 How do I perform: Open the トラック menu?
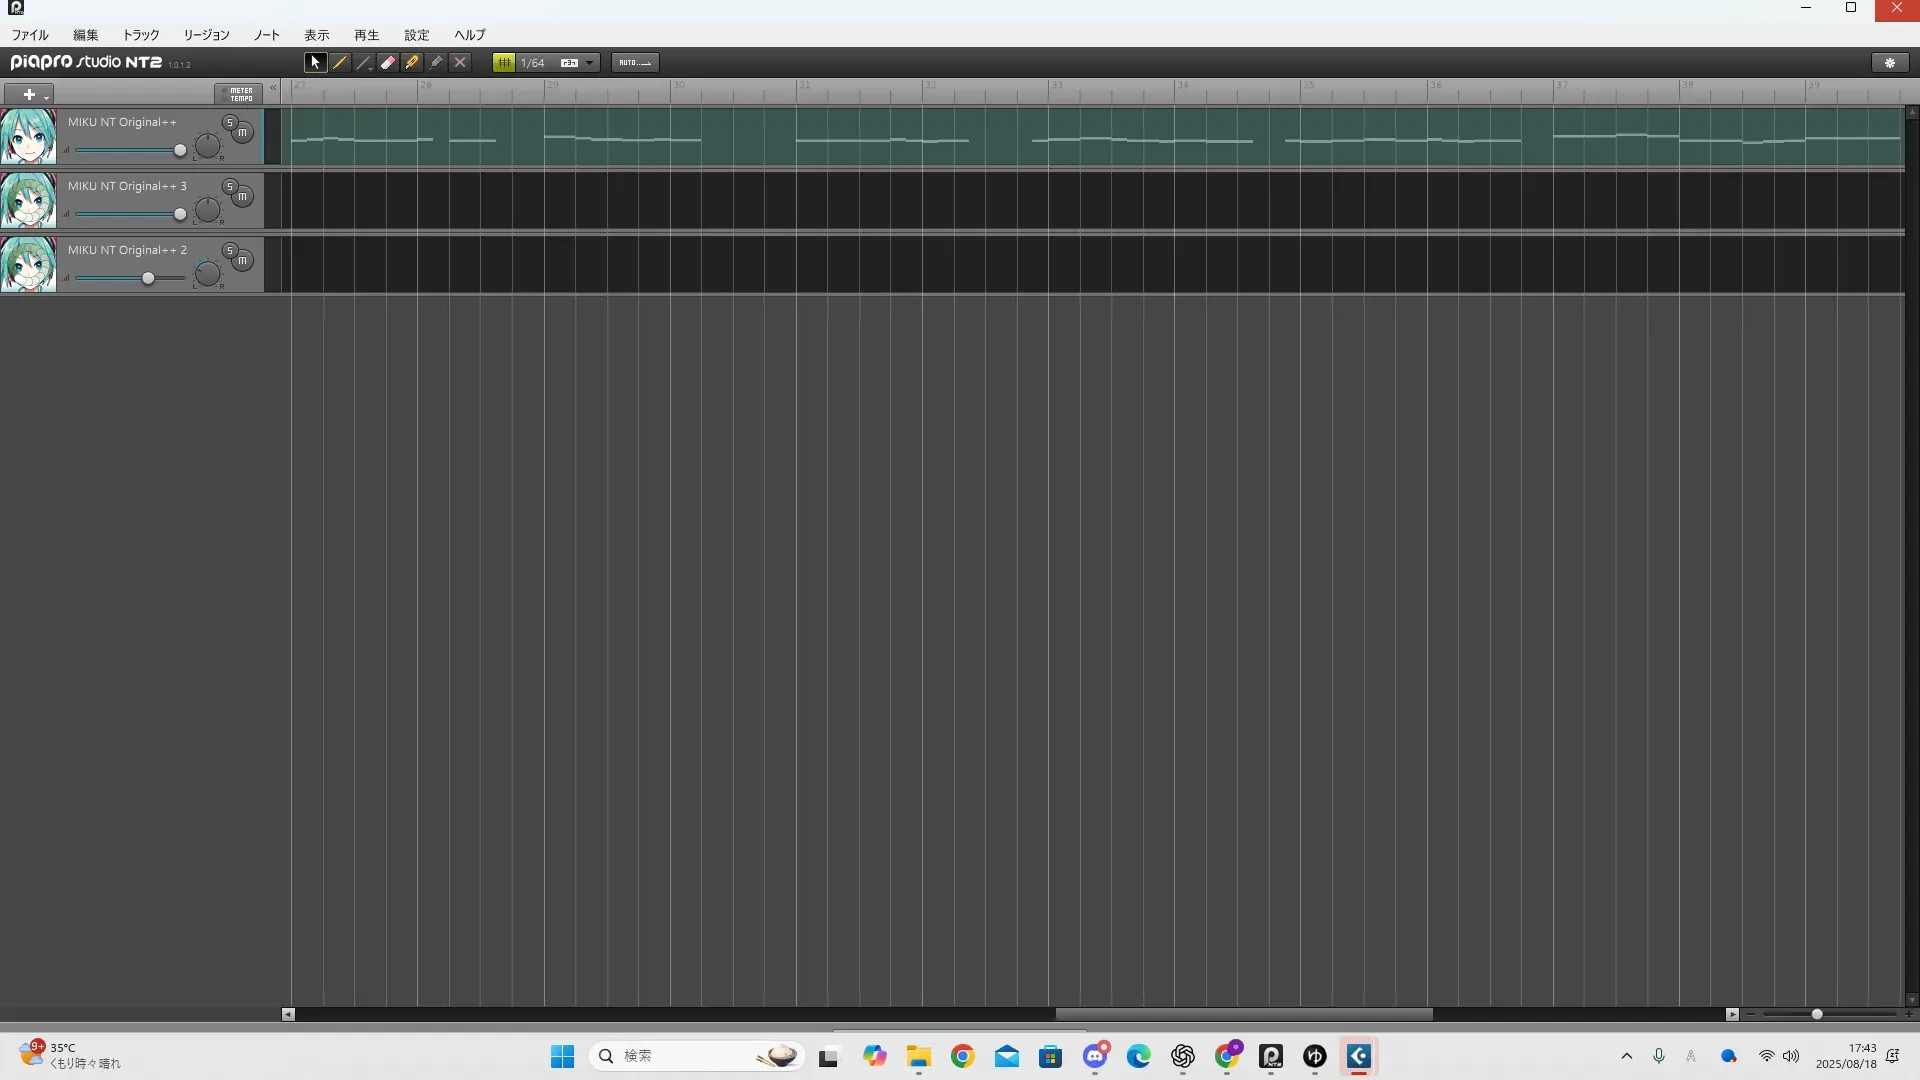click(x=140, y=35)
